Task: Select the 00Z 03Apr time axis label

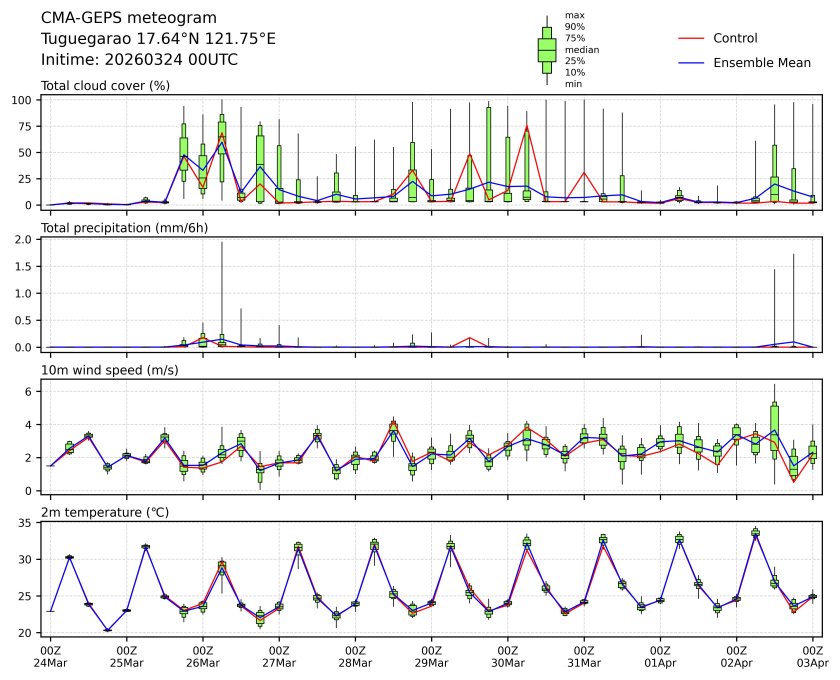Action: click(x=813, y=656)
